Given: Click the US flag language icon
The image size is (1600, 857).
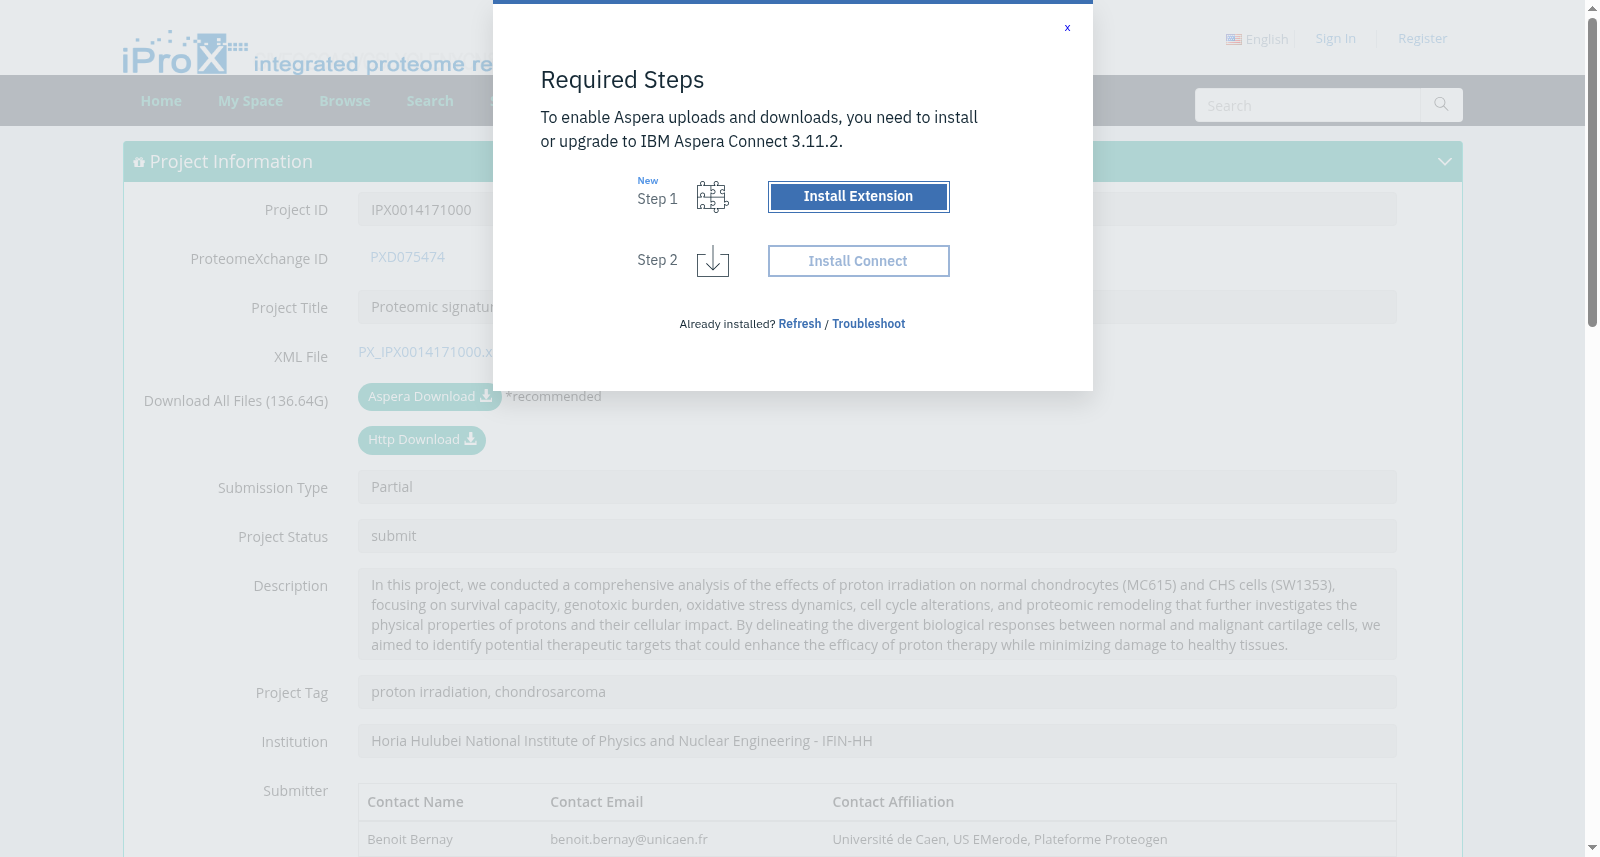Looking at the screenshot, I should click(1234, 39).
